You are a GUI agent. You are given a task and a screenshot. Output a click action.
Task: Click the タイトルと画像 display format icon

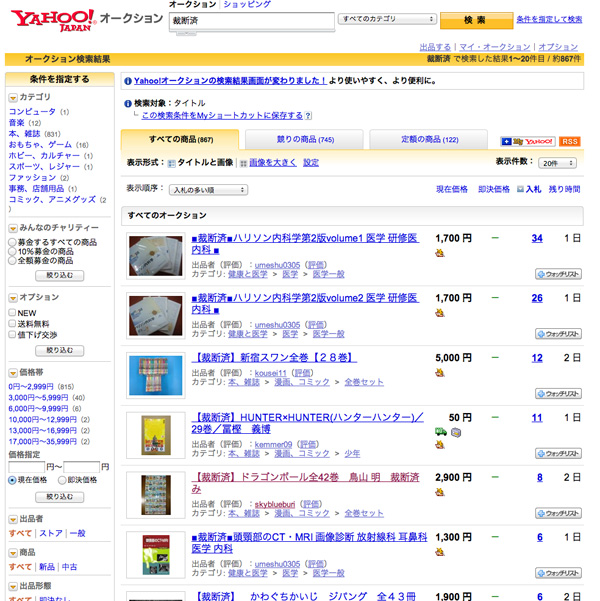point(171,164)
